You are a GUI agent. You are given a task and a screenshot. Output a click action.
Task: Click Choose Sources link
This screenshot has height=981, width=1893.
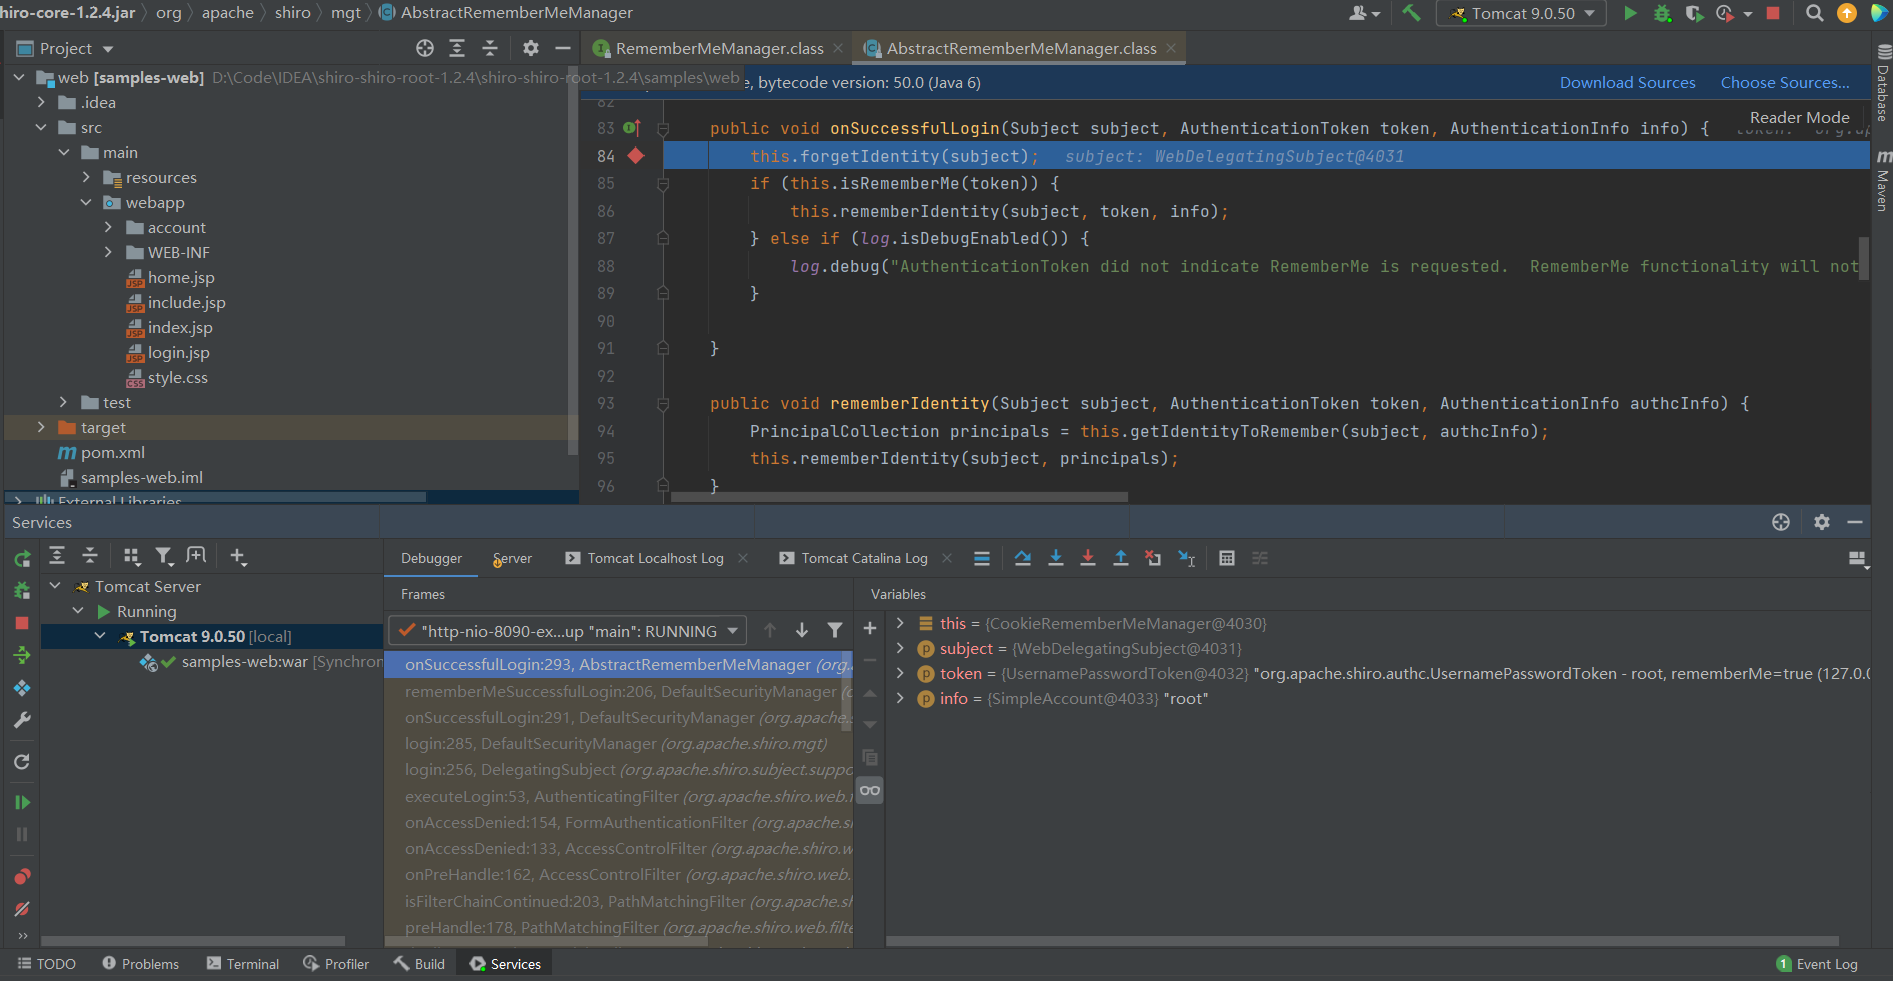[1785, 82]
